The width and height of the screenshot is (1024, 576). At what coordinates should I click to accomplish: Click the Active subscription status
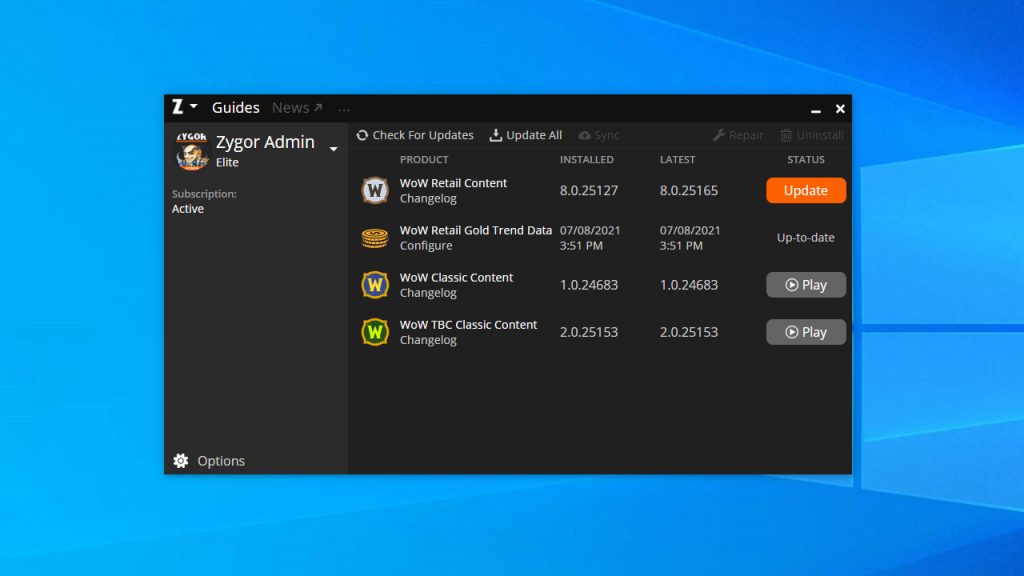point(188,209)
